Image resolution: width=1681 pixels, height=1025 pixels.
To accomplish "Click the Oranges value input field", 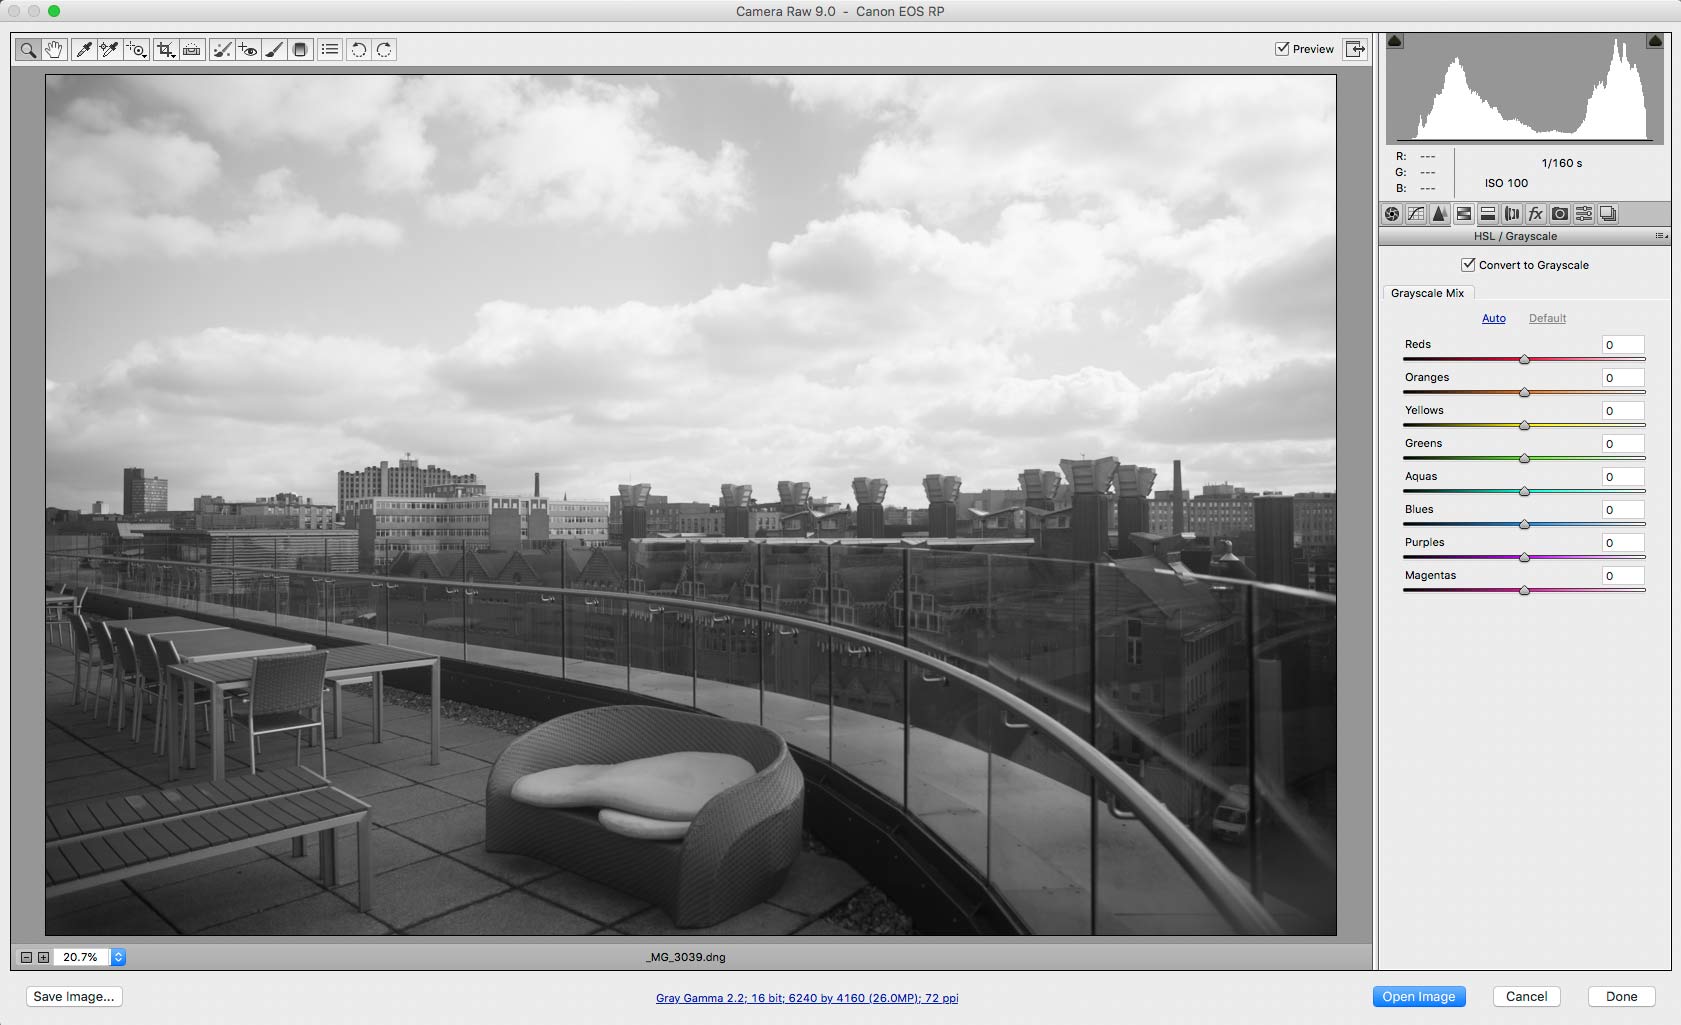I will (1623, 378).
